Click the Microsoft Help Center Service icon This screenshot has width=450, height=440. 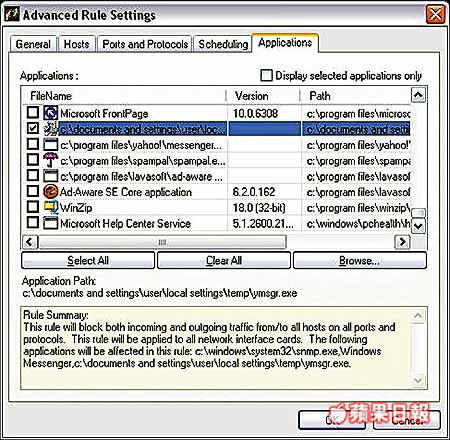[x=51, y=223]
